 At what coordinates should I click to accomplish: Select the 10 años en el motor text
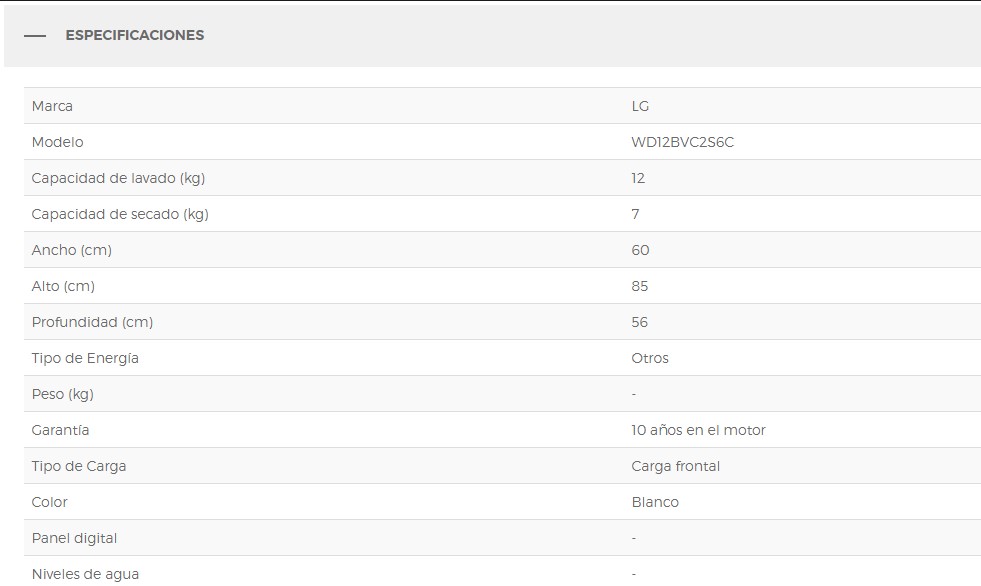coord(698,430)
